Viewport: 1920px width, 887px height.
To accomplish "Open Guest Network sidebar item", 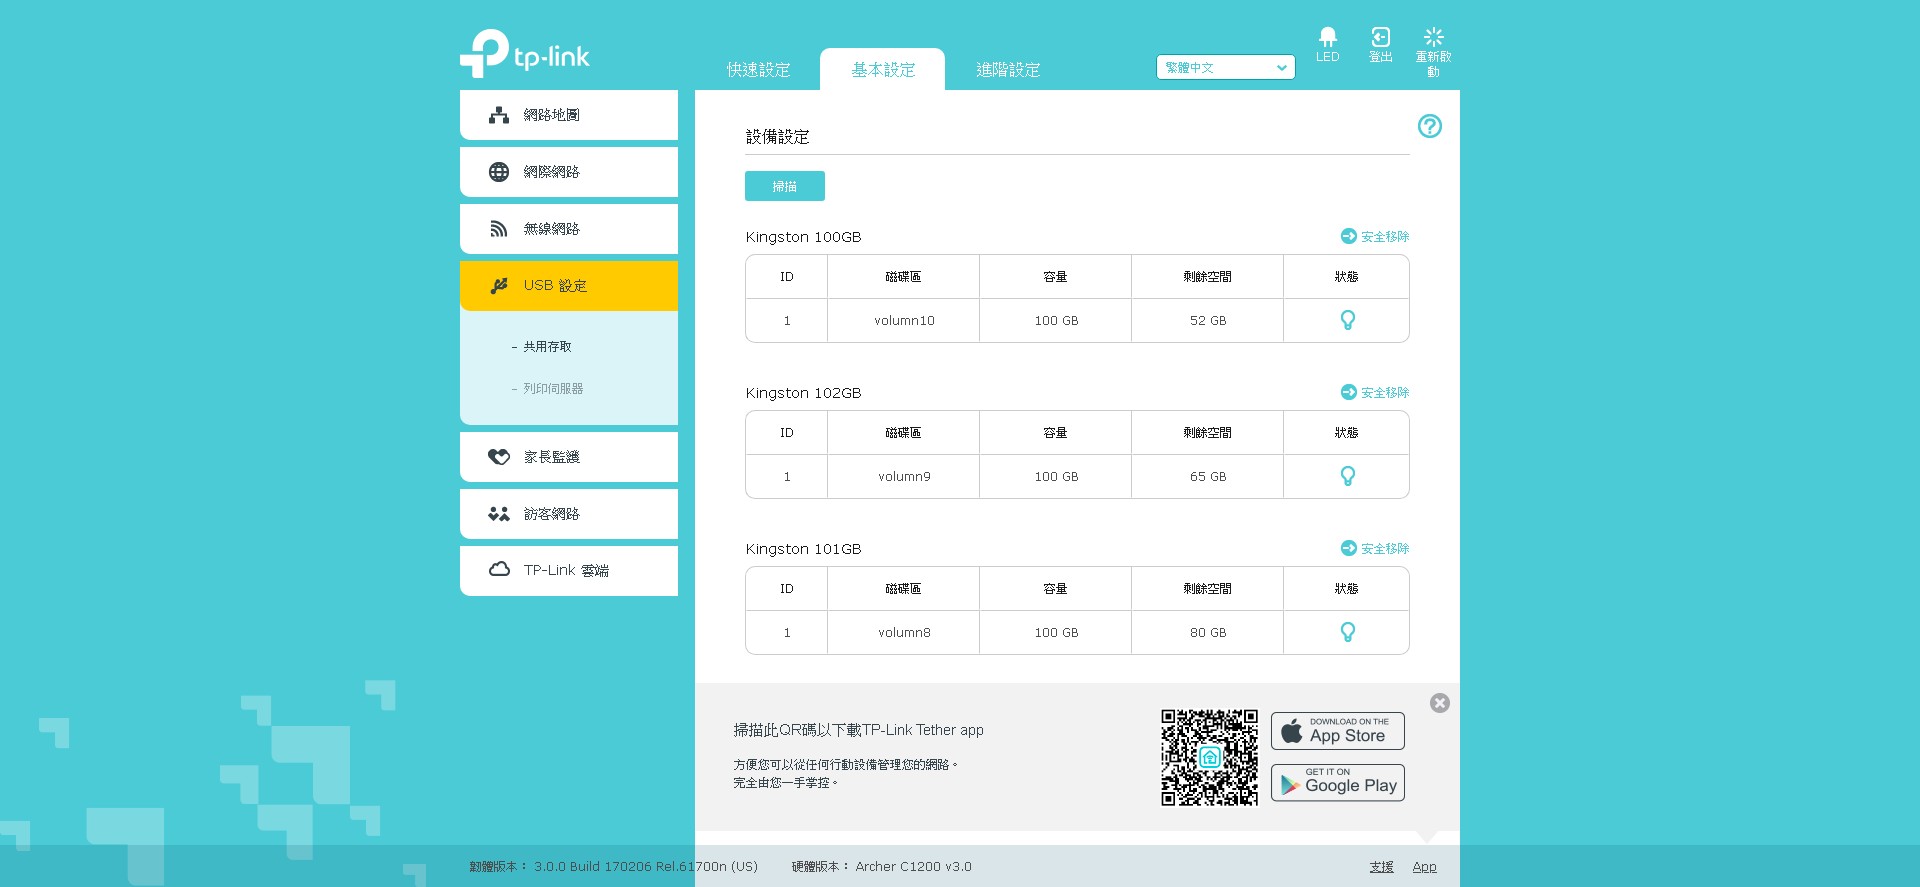I will coord(569,514).
